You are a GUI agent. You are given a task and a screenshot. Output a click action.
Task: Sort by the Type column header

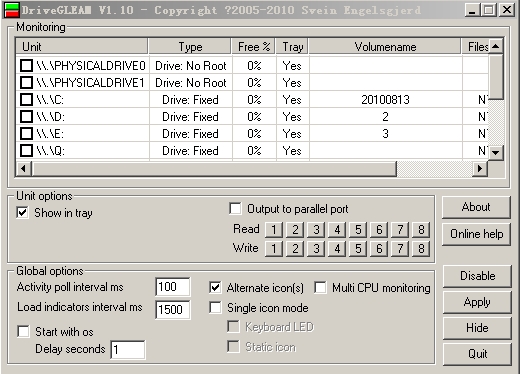pyautogui.click(x=190, y=46)
